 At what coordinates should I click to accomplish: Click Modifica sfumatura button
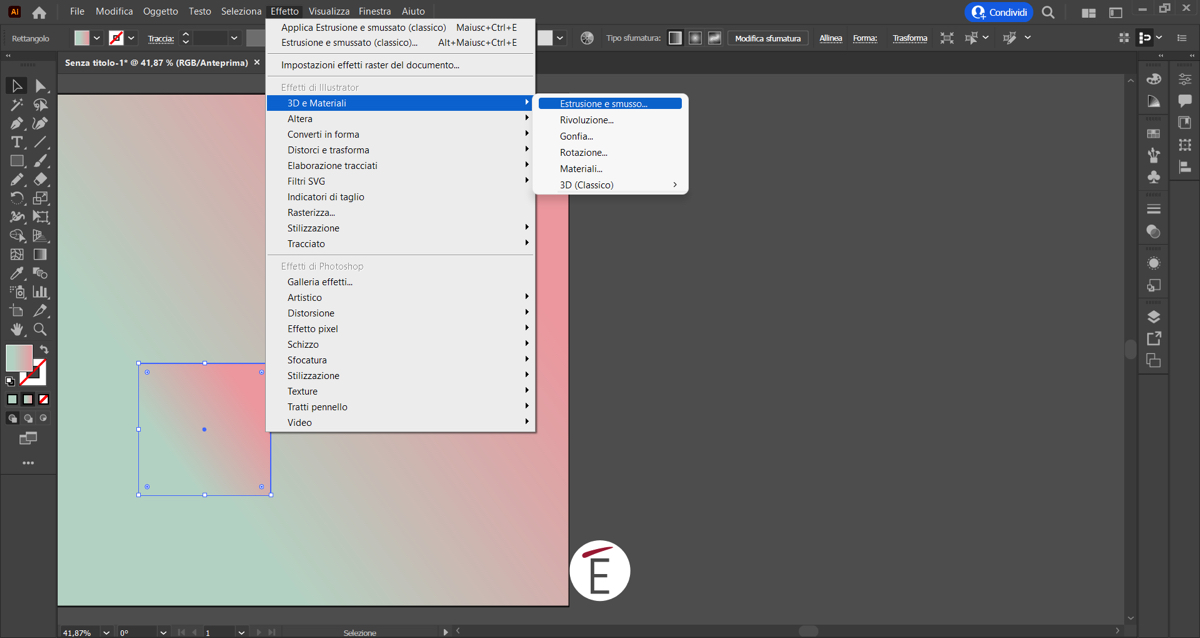[768, 38]
